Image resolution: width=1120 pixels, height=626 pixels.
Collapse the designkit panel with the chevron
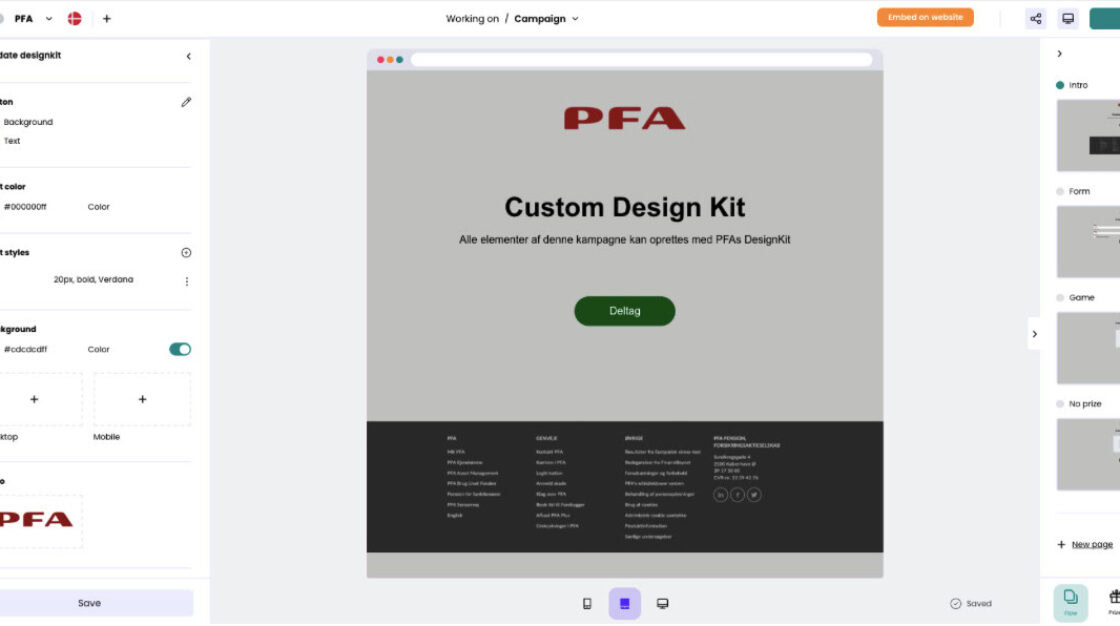click(189, 56)
